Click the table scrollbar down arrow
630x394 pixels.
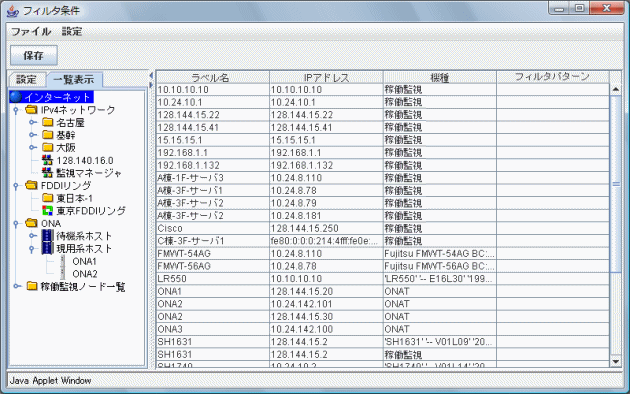(616, 361)
